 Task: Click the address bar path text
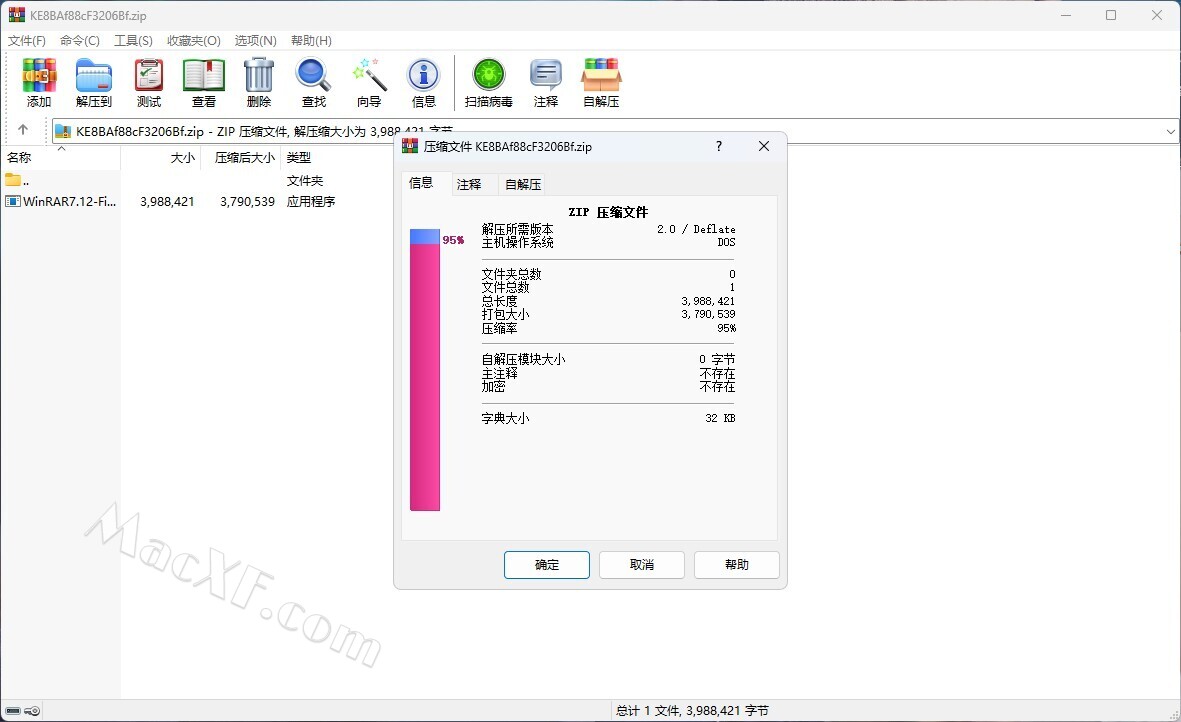coord(264,131)
